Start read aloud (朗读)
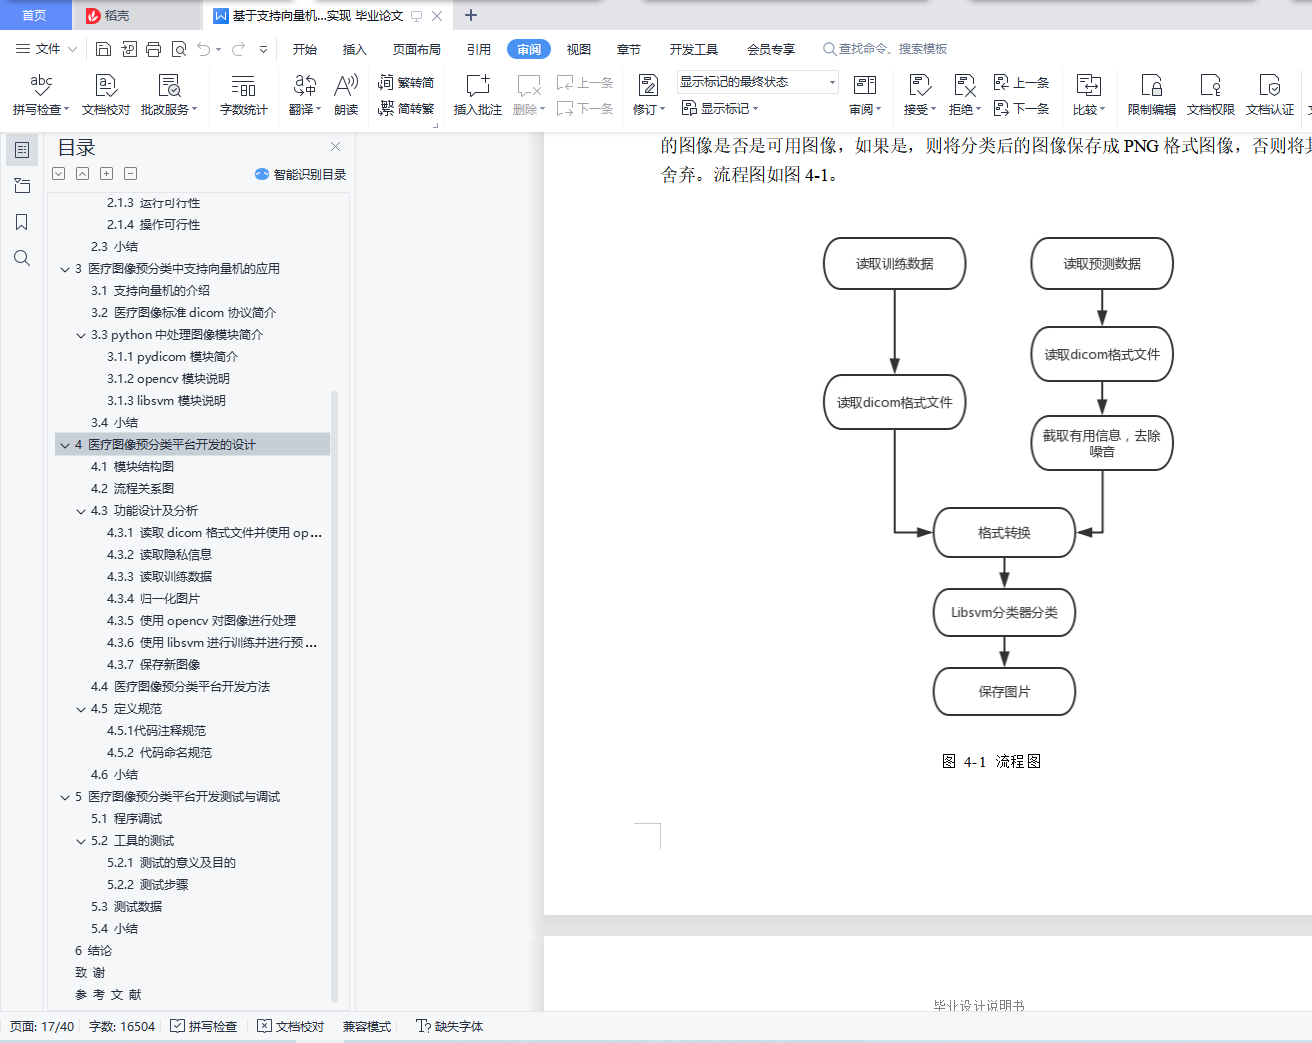 [346, 94]
